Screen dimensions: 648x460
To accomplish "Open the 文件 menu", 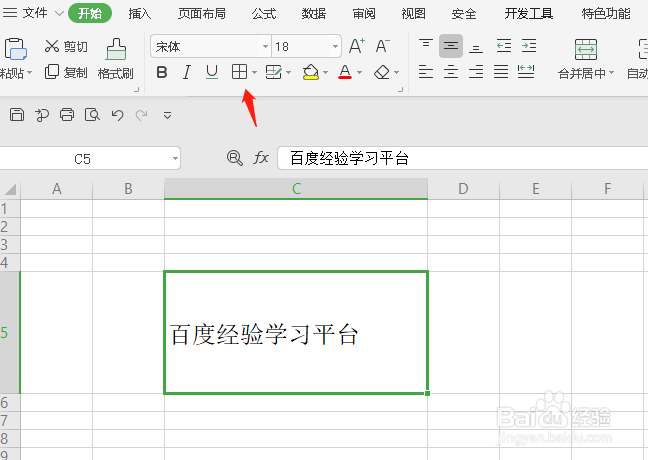I will 35,13.
